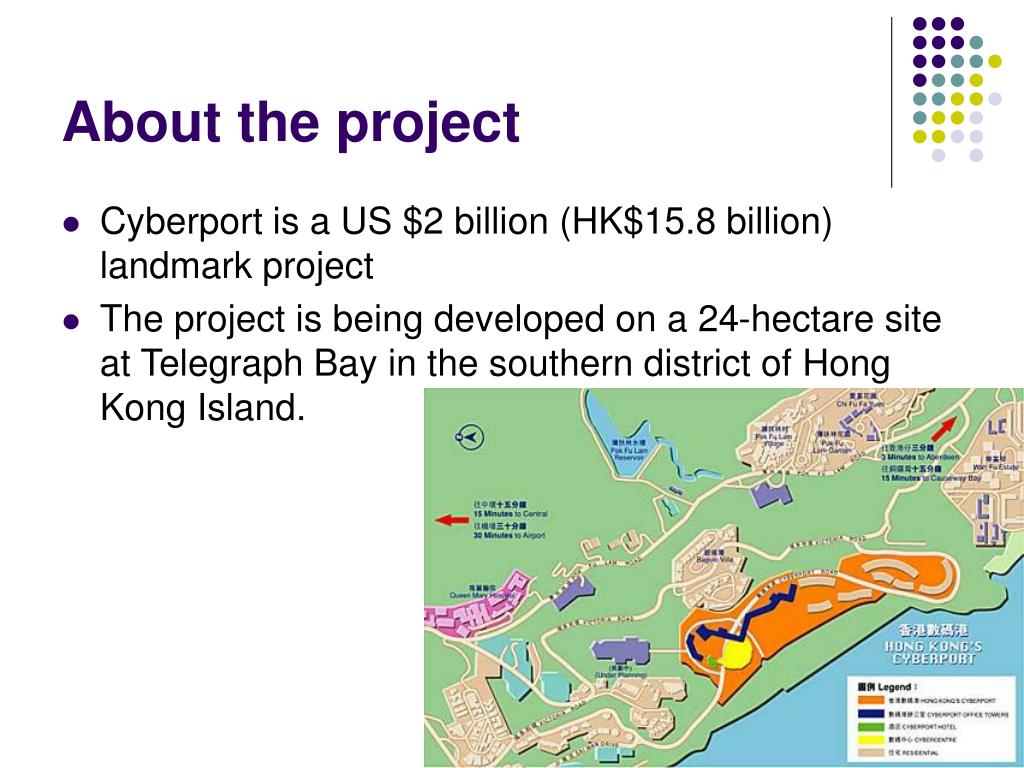Click the '15 Minutes to Central' label

[511, 514]
